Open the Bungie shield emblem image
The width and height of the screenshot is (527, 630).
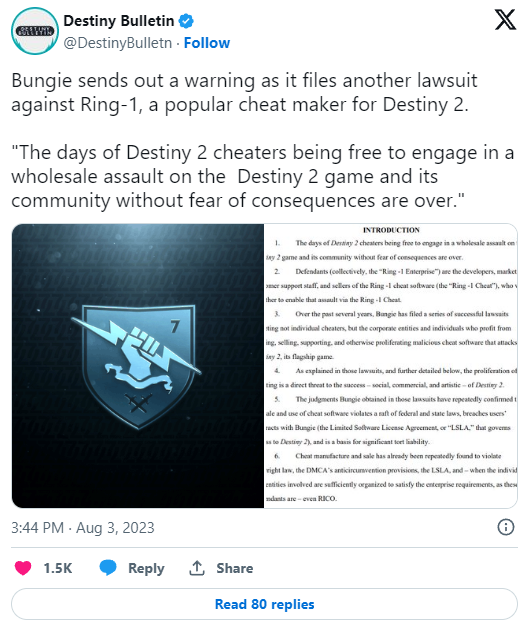(x=138, y=366)
